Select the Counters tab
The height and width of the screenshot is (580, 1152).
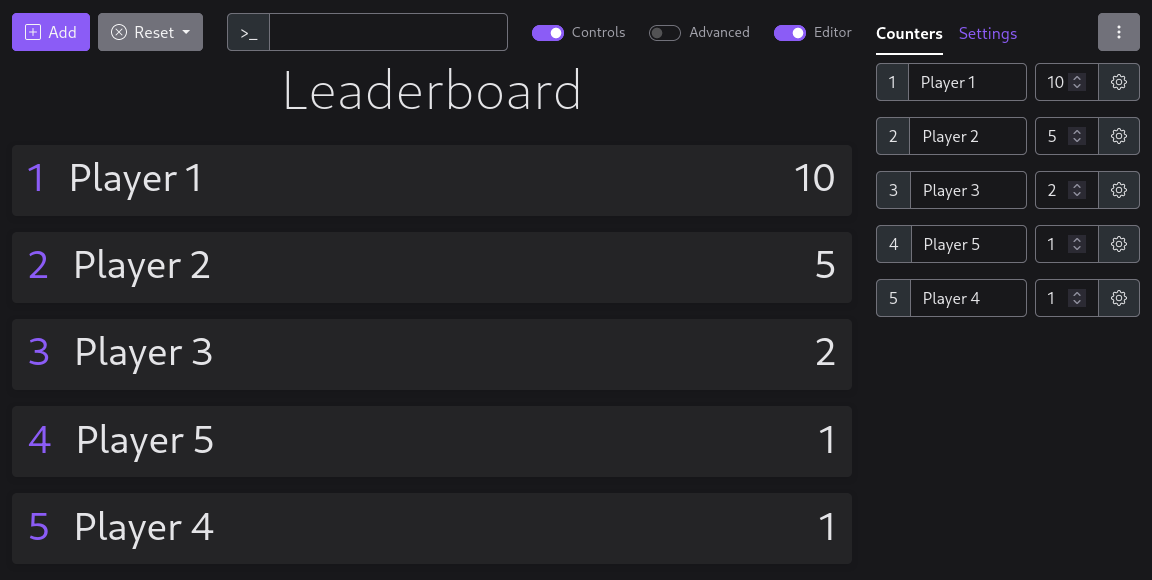[909, 34]
